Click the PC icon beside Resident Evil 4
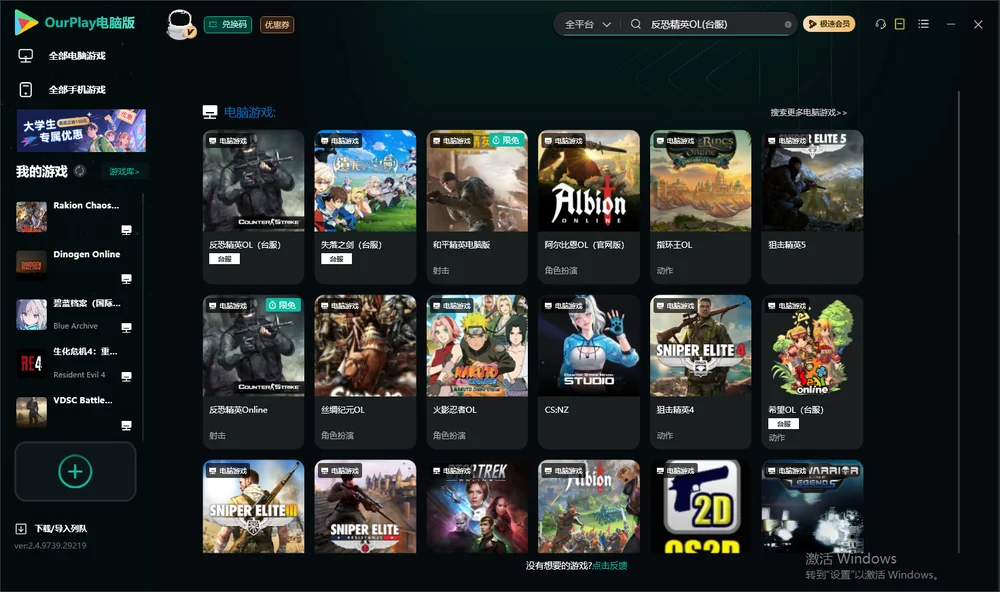This screenshot has width=1000, height=592. 126,376
